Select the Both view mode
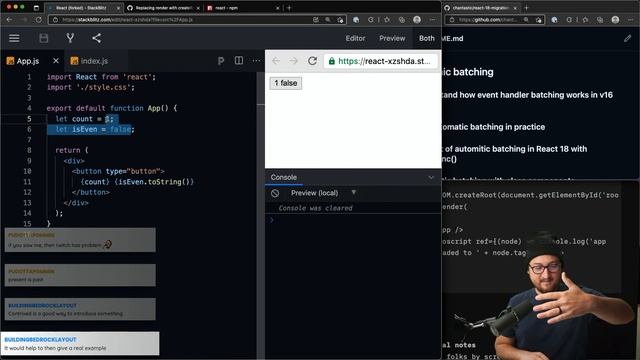Image resolution: width=640 pixels, height=360 pixels. (427, 38)
